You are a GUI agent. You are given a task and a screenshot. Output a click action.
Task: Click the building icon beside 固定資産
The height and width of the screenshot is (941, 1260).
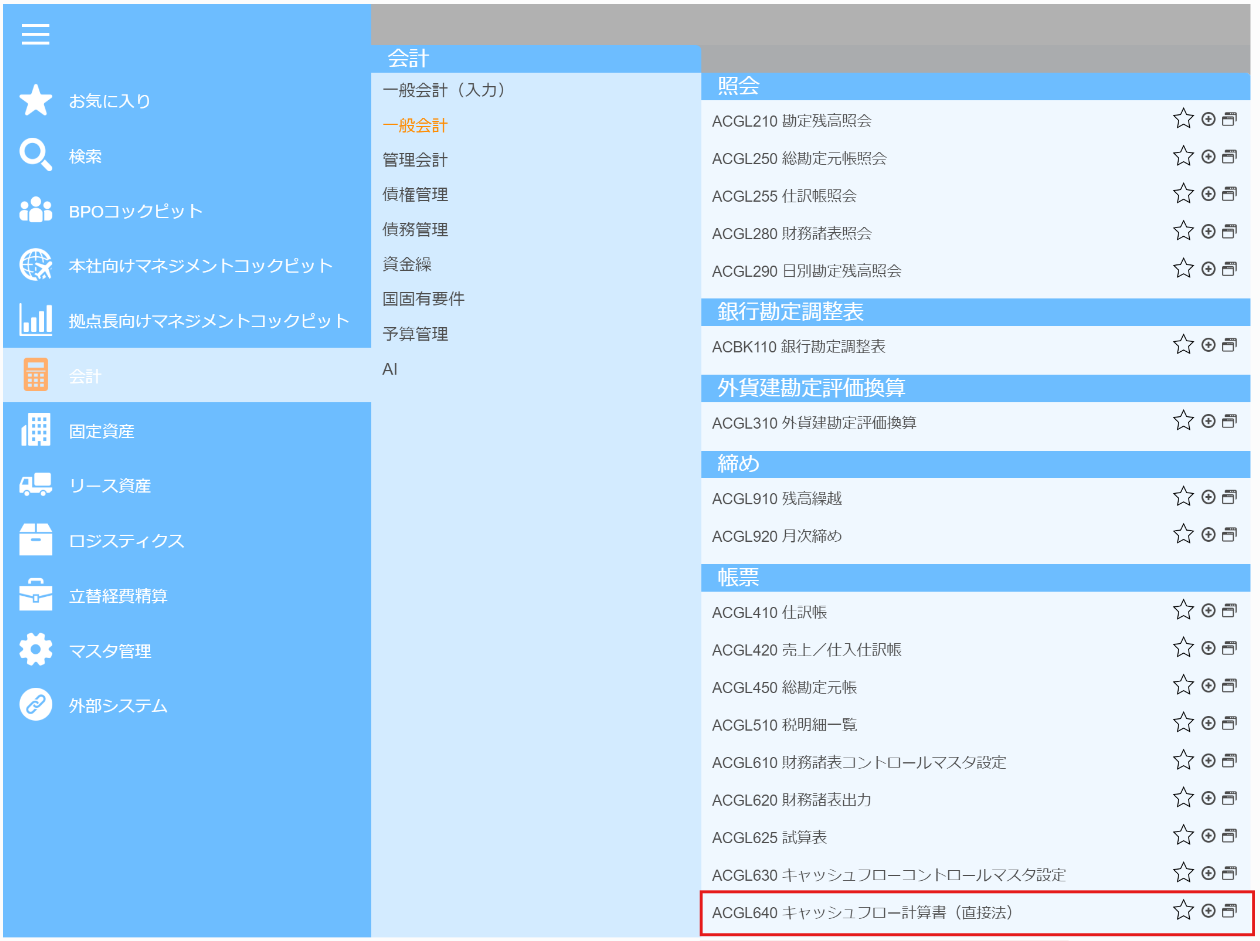point(35,430)
